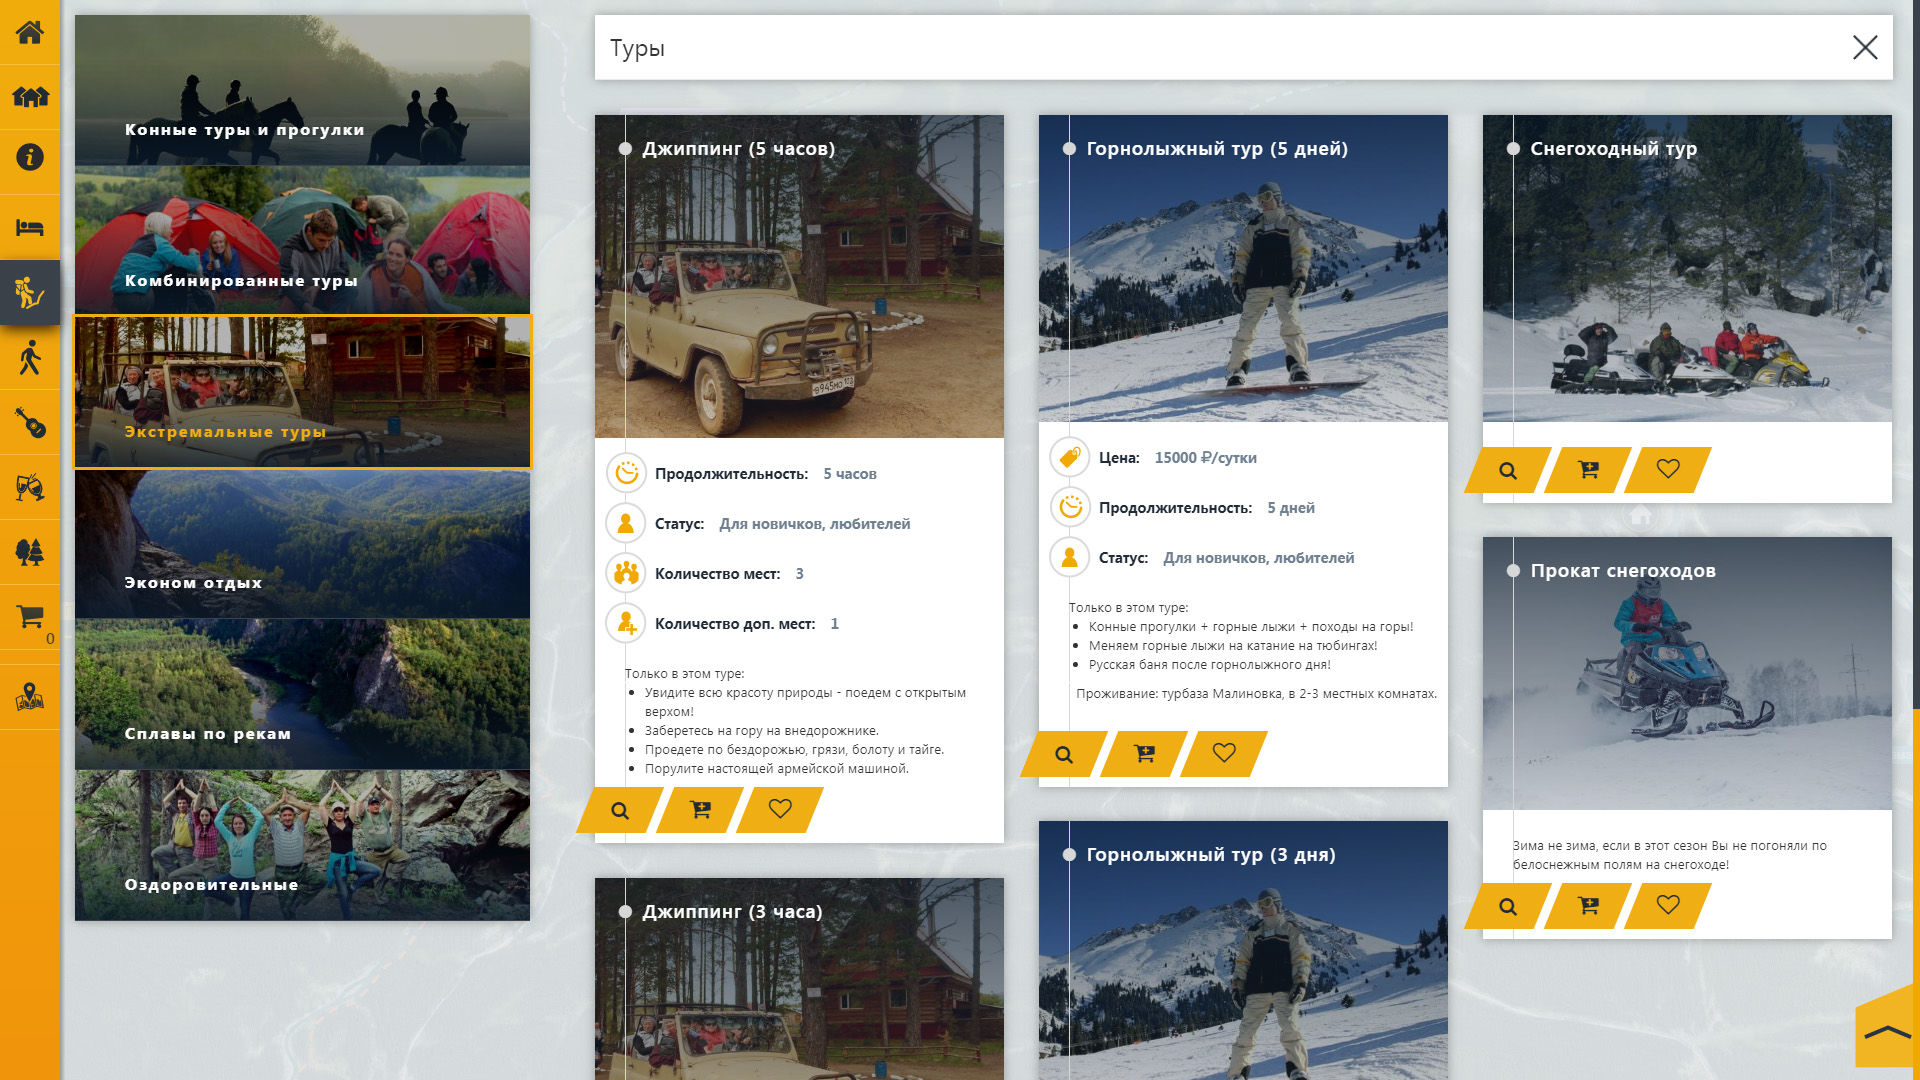Open the info icon in sidebar
The image size is (1920, 1080).
click(x=29, y=157)
